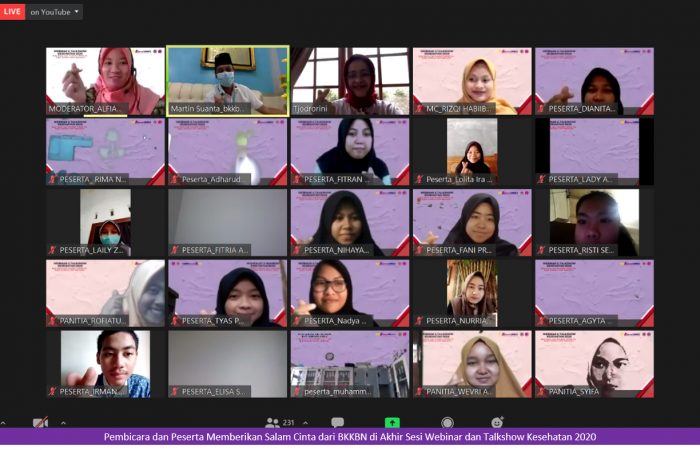This screenshot has height=450, width=700.
Task: Select the MODERATOR_ALFIA video tile
Action: pos(105,80)
